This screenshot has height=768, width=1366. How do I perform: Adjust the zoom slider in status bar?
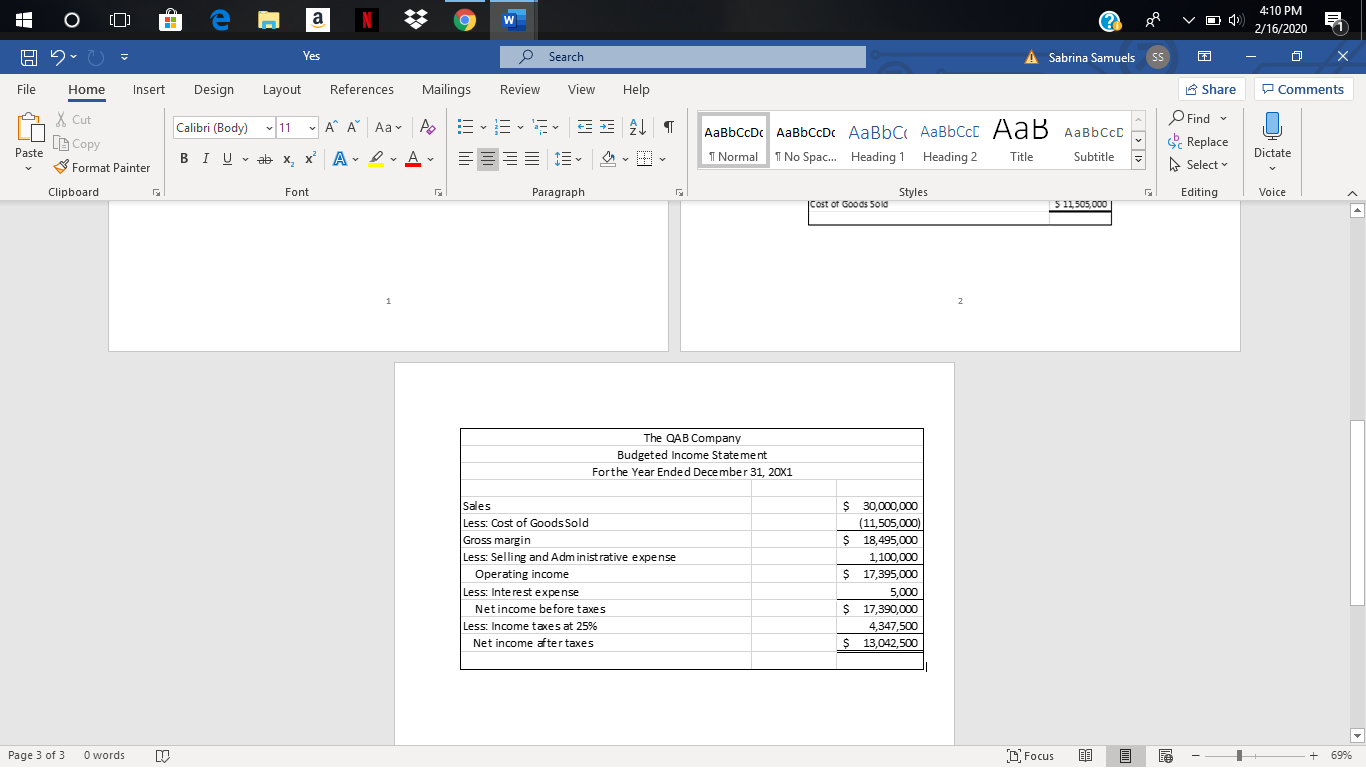[1238, 756]
